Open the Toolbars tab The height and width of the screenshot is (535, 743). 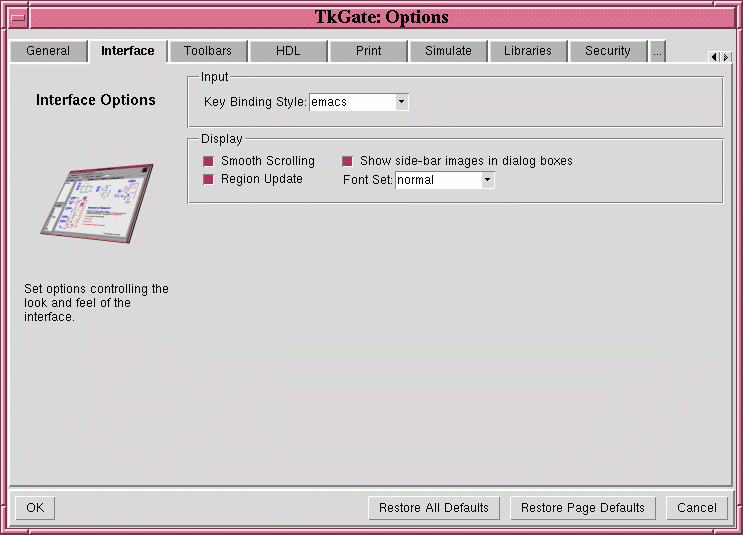click(207, 51)
